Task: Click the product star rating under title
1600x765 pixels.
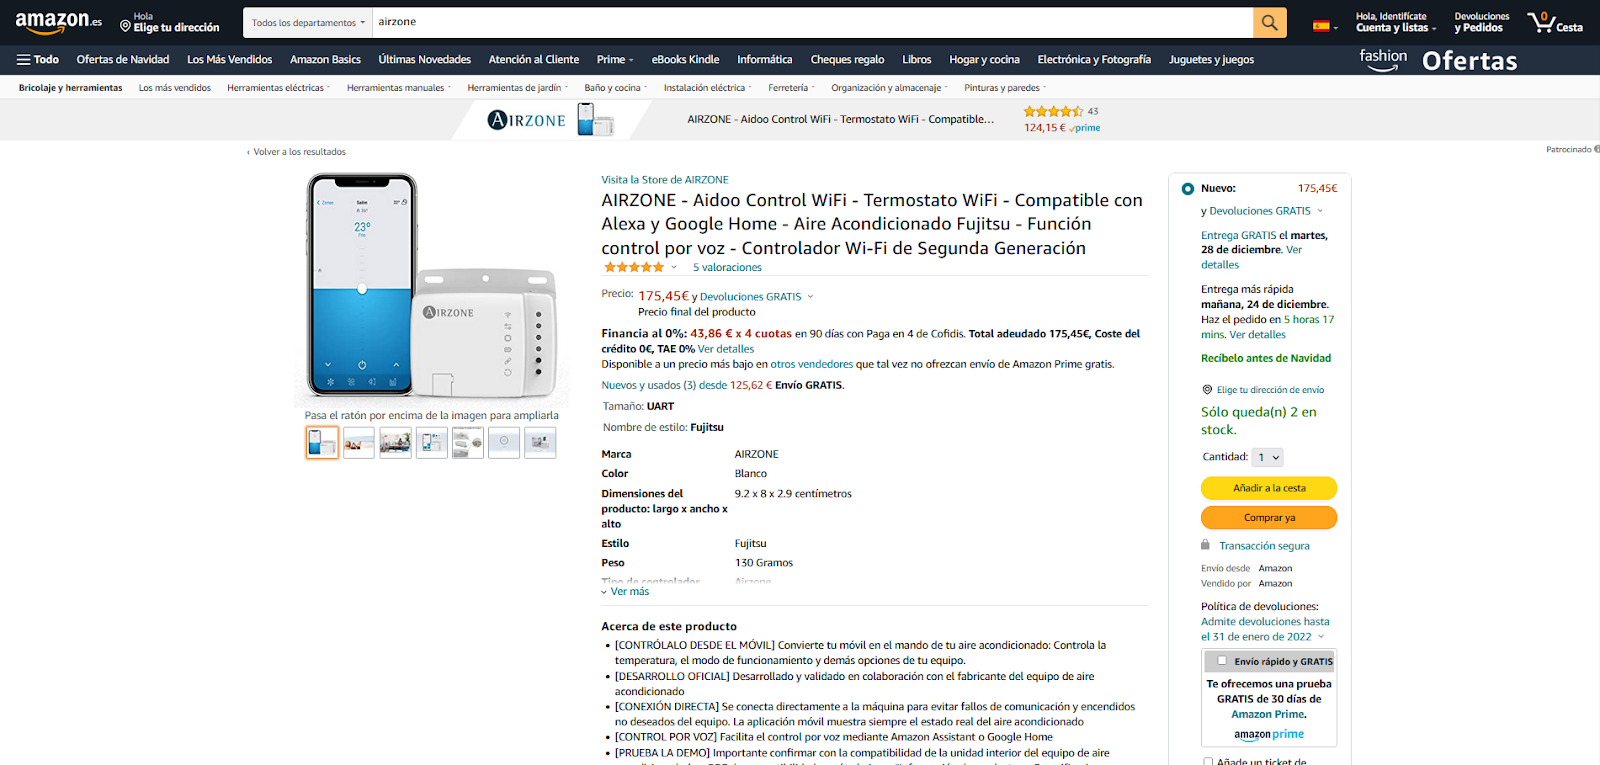Action: click(633, 267)
